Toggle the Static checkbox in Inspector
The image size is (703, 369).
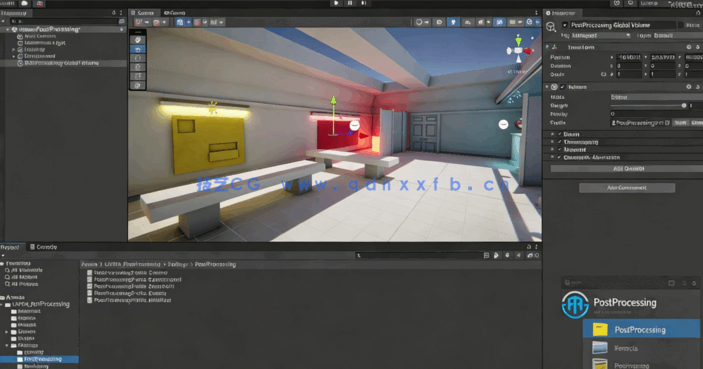point(681,25)
